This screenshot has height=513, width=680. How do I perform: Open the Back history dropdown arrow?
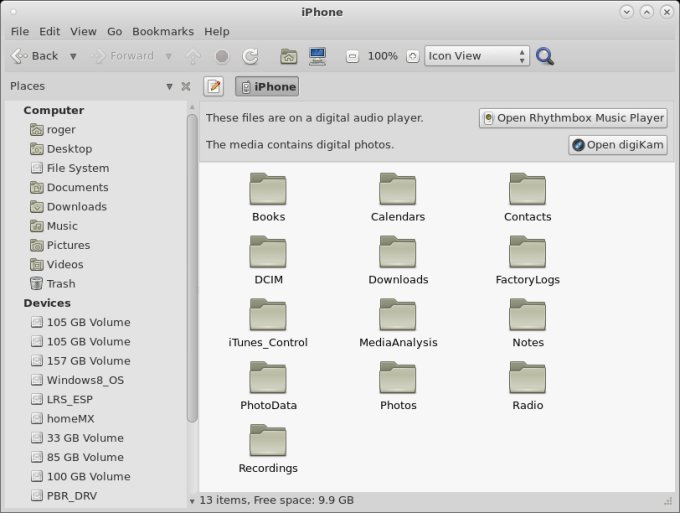[71, 56]
